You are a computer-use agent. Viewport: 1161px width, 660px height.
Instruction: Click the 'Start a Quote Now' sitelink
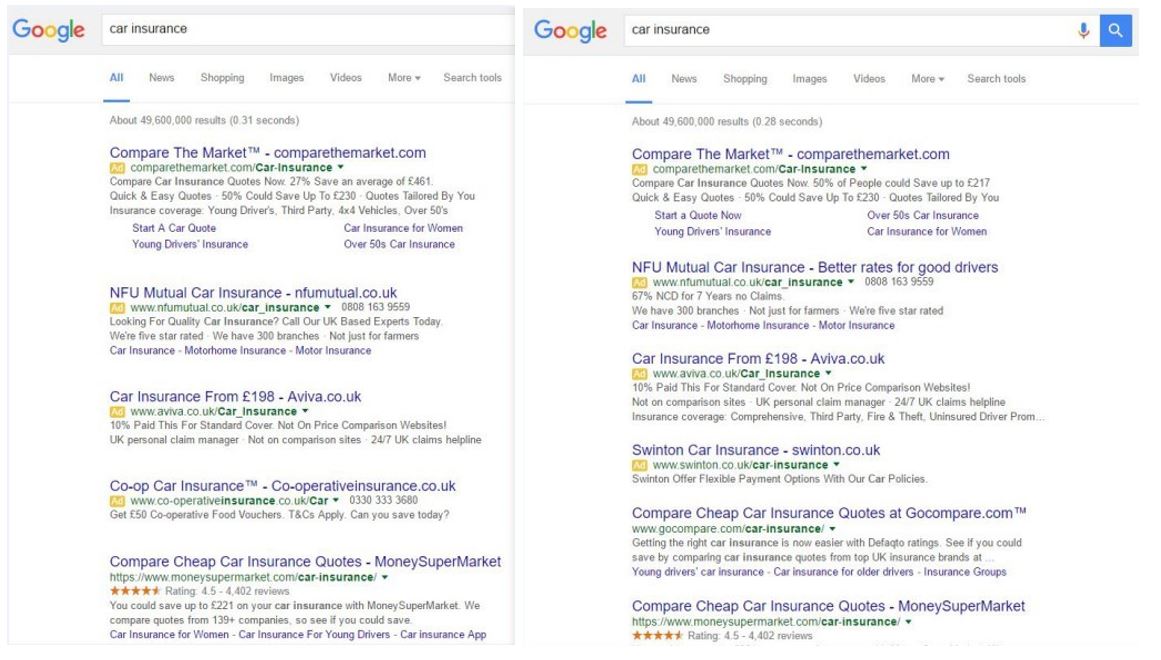(697, 215)
